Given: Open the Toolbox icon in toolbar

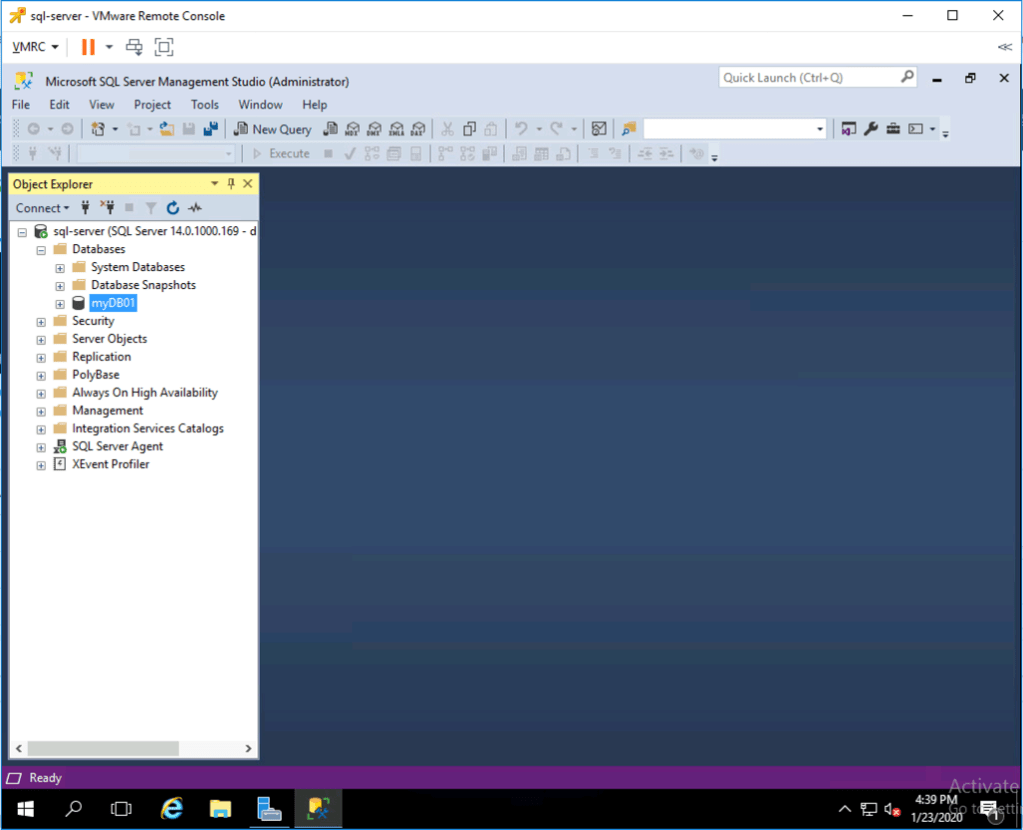Looking at the screenshot, I should click(892, 129).
